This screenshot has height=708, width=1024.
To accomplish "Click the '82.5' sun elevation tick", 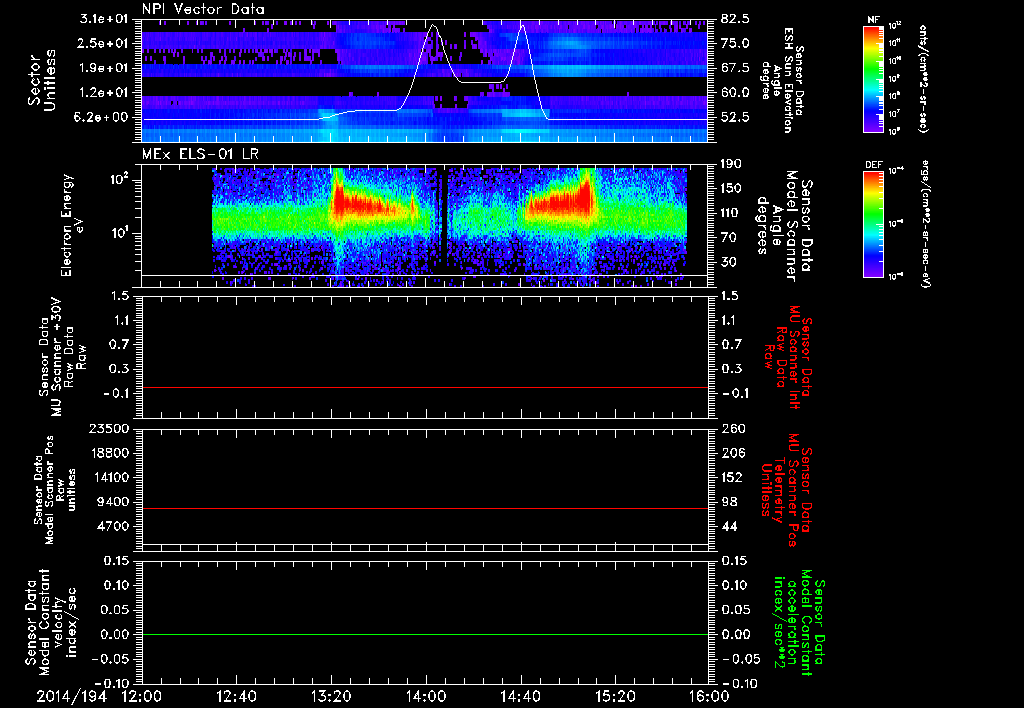I will click(735, 19).
